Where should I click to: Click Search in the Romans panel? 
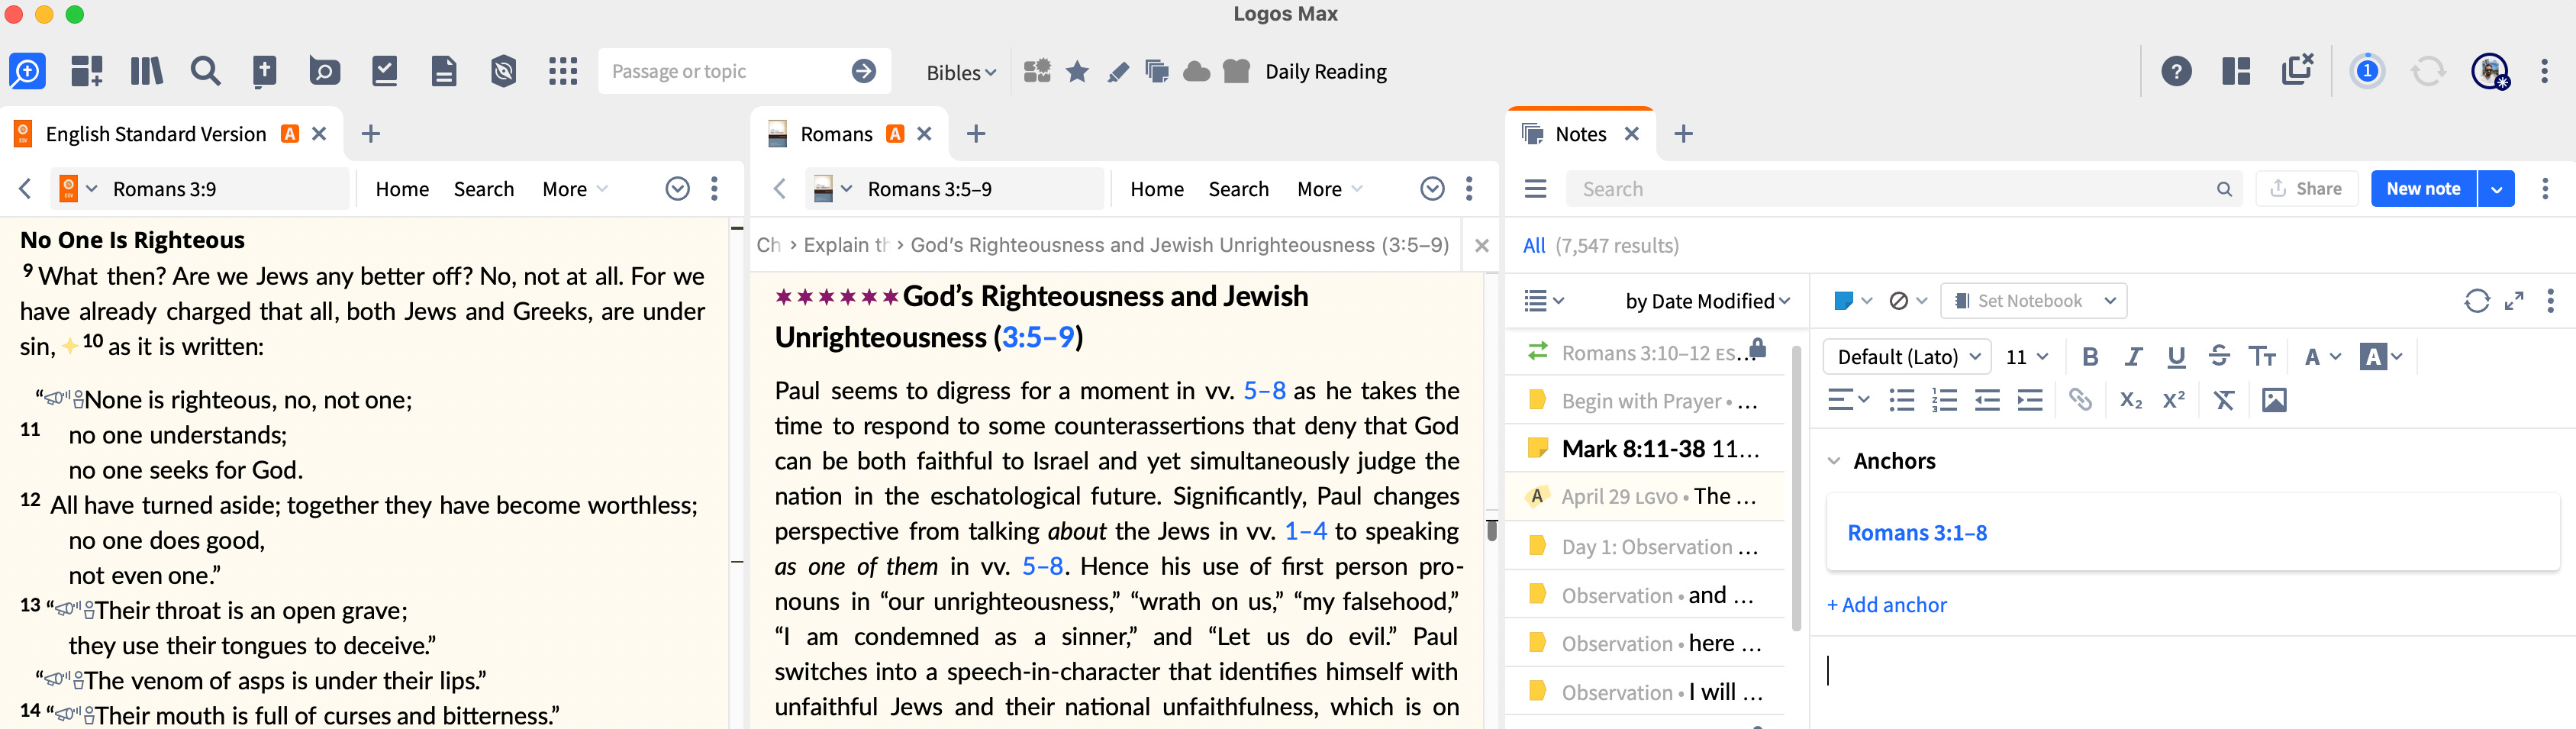click(x=1238, y=189)
